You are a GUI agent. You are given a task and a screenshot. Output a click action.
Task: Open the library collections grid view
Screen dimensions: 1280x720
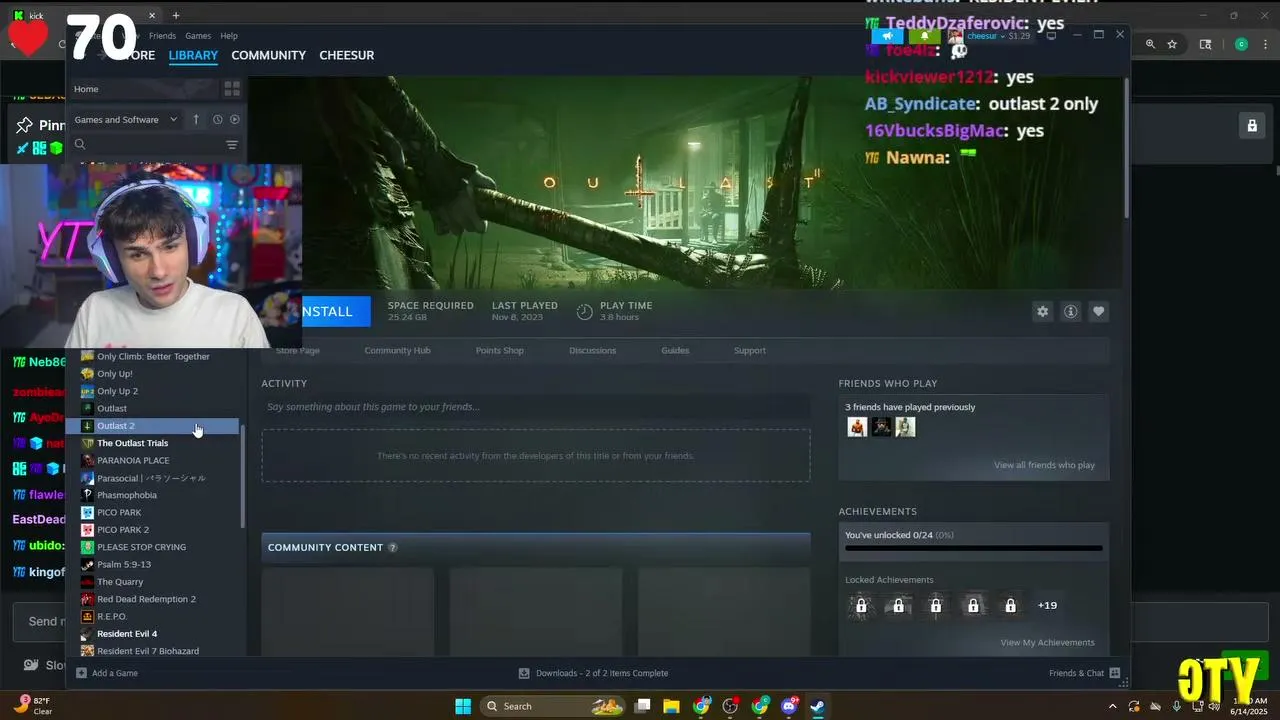click(x=232, y=89)
